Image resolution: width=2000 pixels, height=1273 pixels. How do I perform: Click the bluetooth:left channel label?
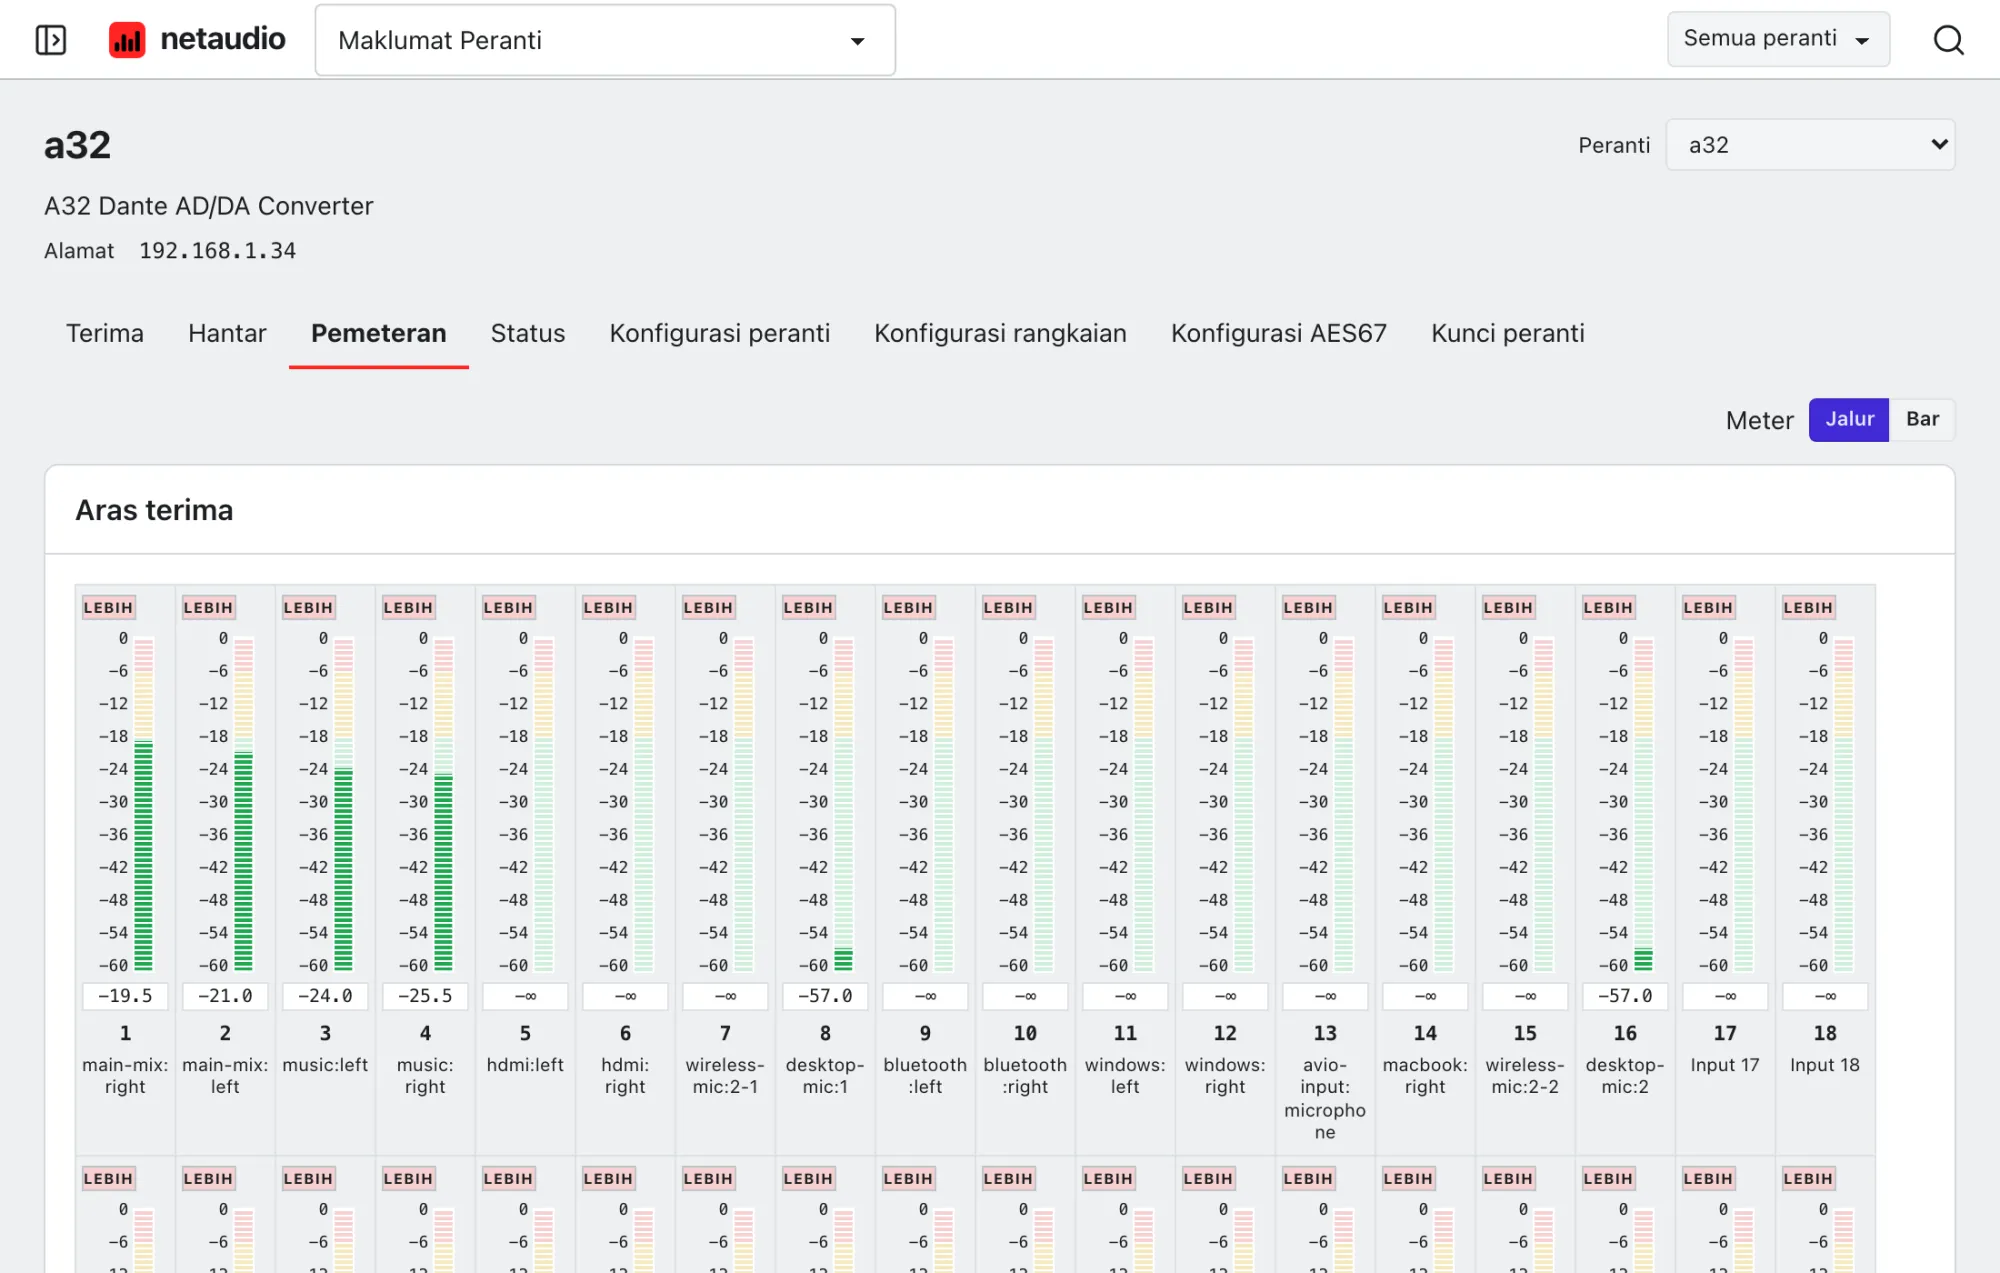[925, 1076]
